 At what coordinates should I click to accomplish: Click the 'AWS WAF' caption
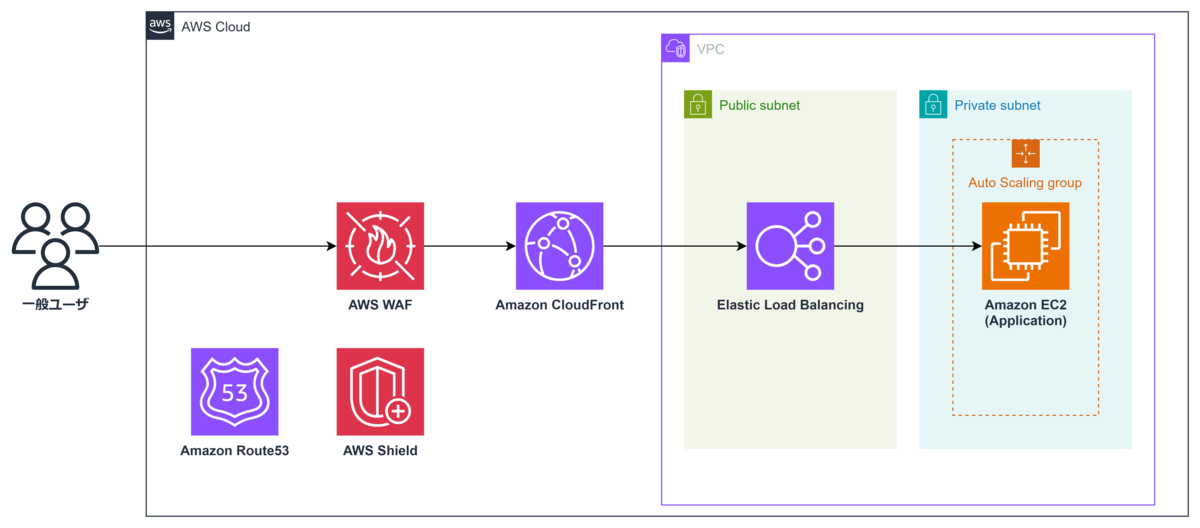tap(380, 305)
